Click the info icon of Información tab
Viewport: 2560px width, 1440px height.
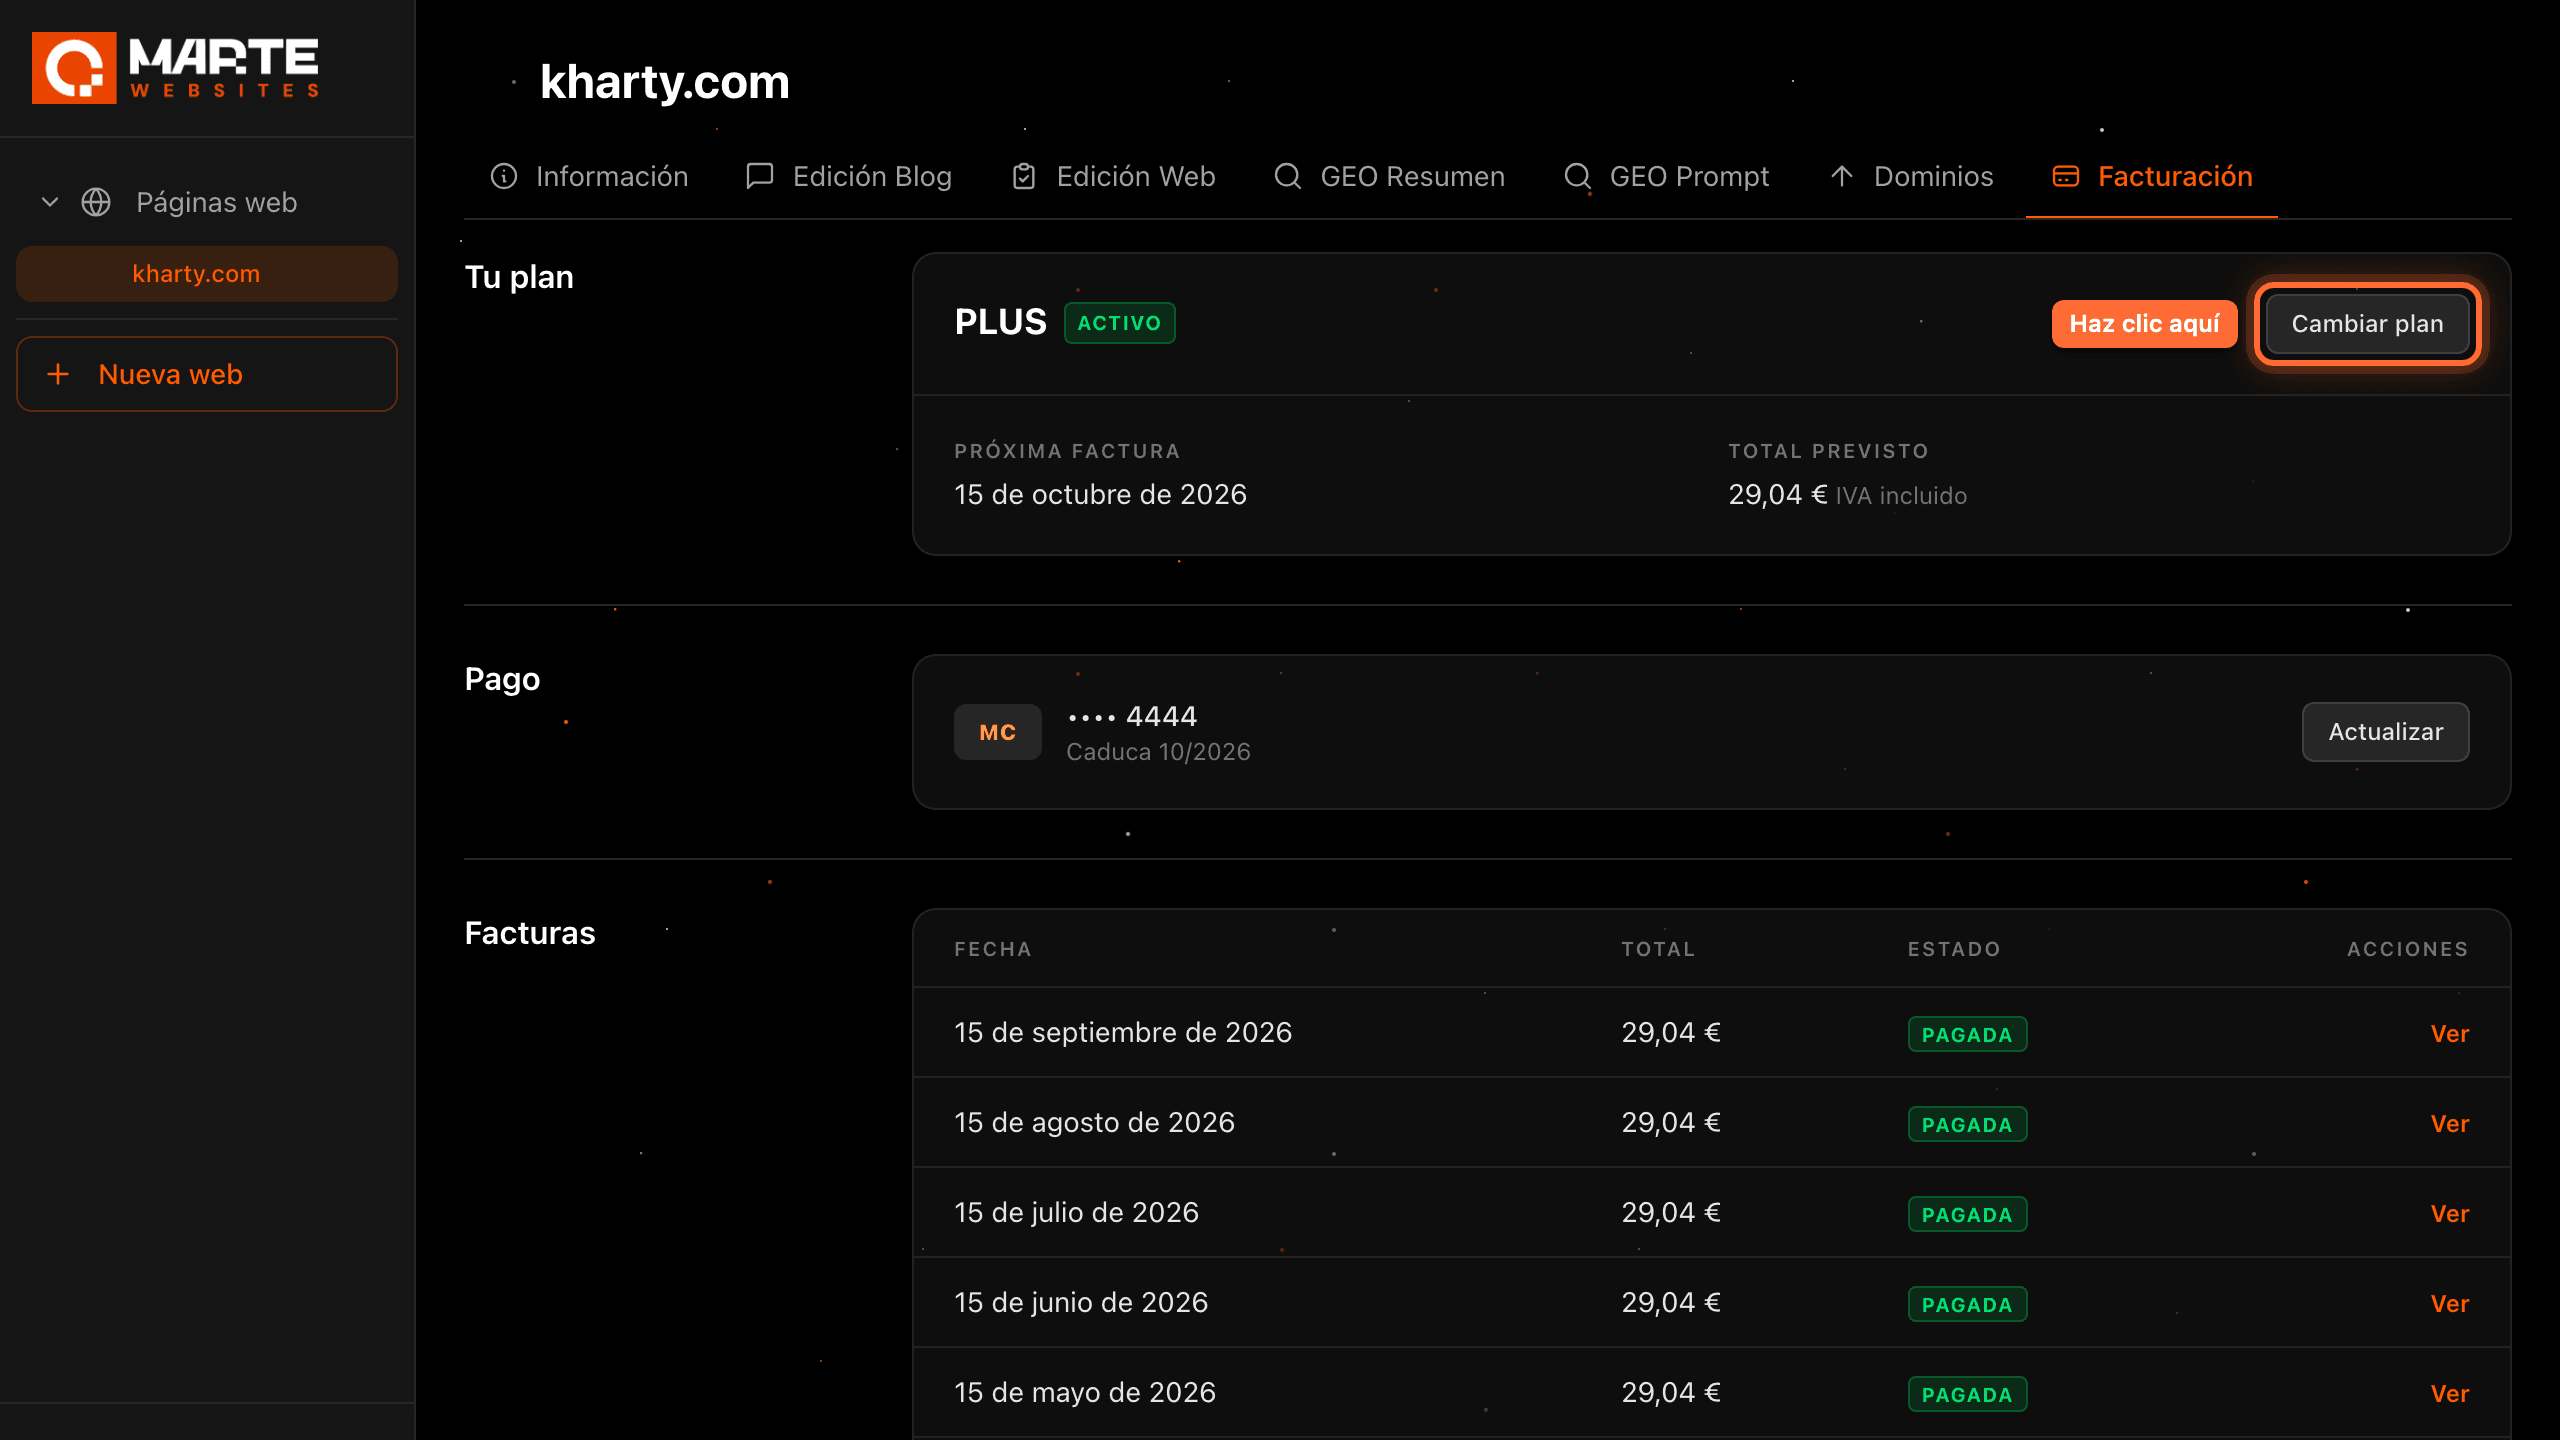pos(504,176)
